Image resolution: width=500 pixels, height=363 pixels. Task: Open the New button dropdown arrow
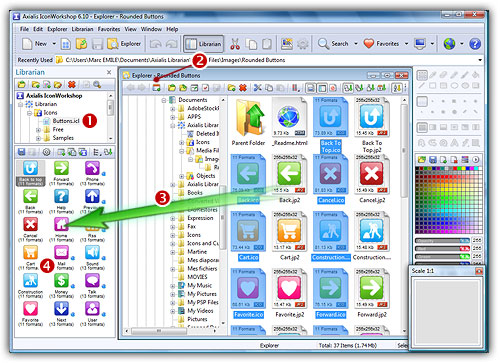click(54, 44)
